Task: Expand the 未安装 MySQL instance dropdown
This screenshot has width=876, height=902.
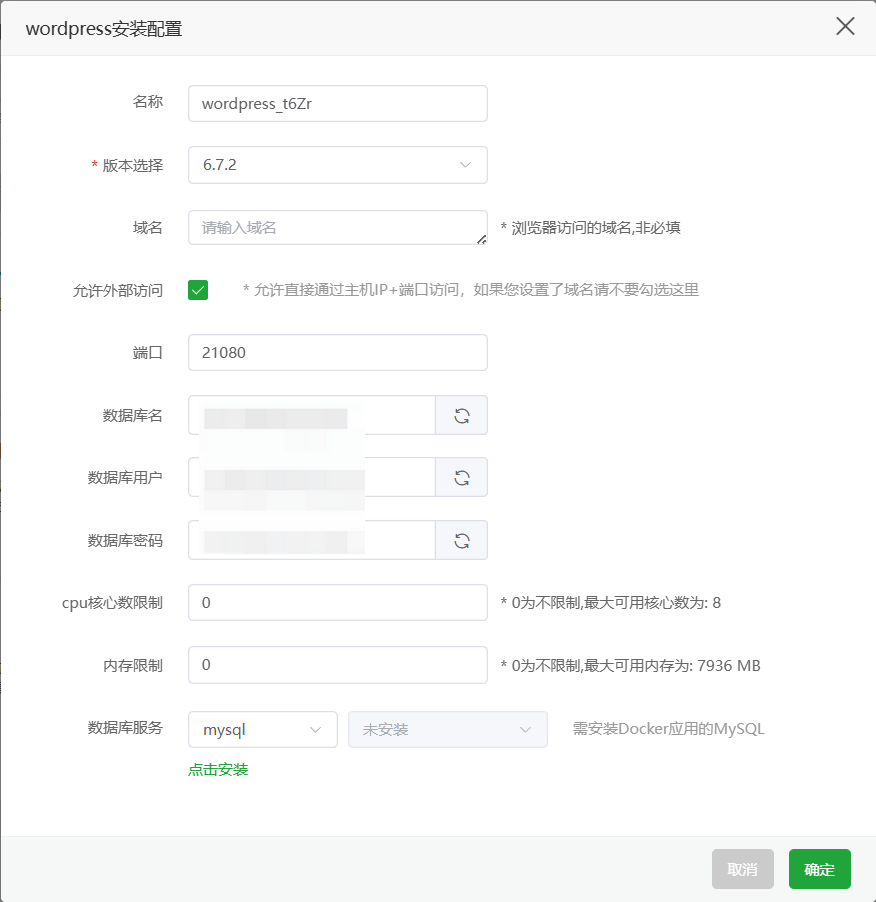Action: coord(447,729)
